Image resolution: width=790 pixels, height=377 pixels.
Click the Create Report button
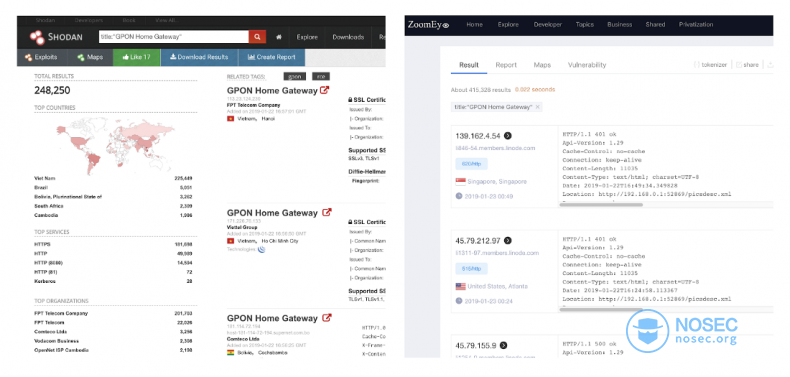(x=272, y=57)
